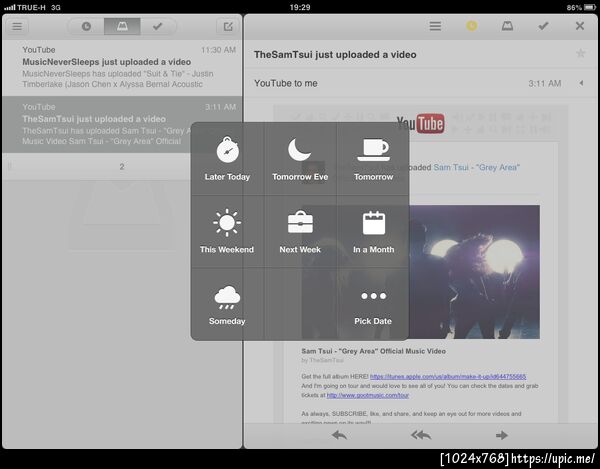Open the MusicNeverSleeps email from YouTube
This screenshot has width=600, height=469.
(x=122, y=67)
